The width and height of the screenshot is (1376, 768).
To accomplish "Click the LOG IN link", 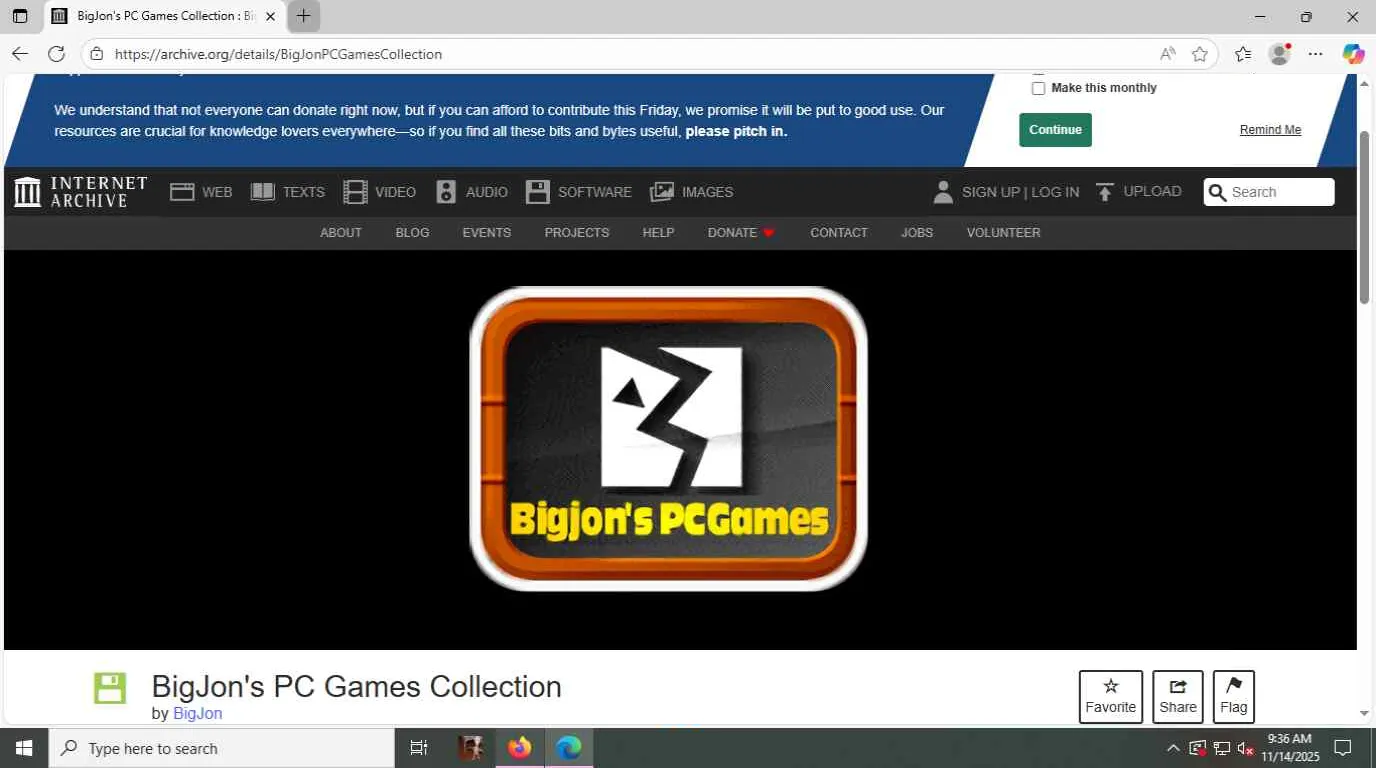I will click(x=1055, y=192).
